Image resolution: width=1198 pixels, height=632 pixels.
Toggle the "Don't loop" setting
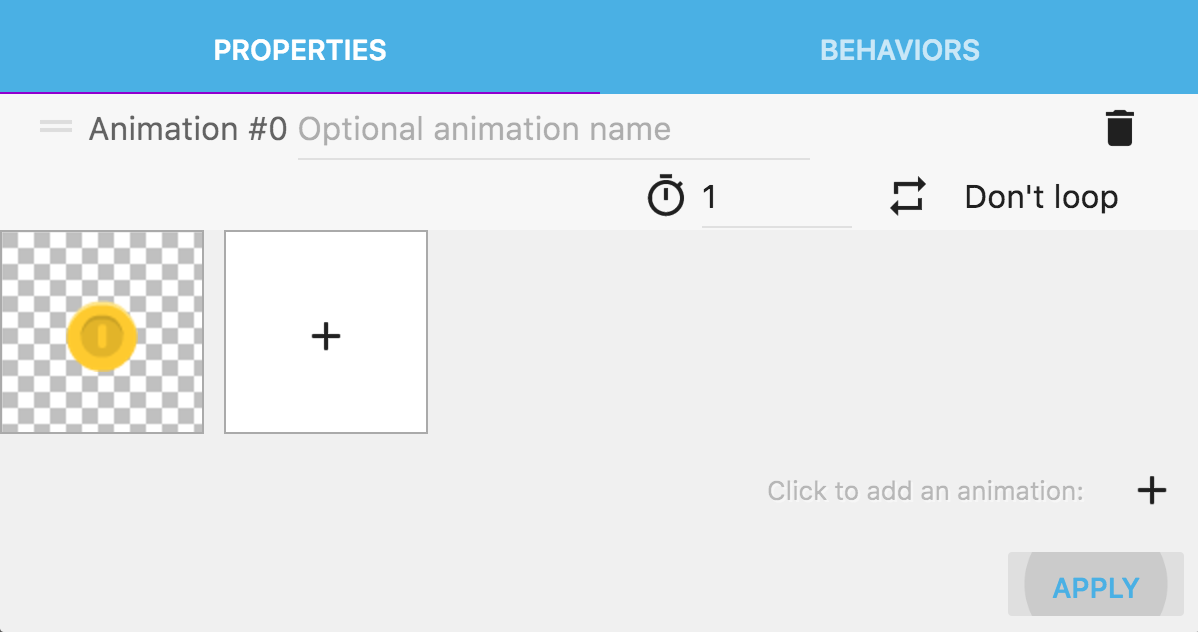[1040, 197]
